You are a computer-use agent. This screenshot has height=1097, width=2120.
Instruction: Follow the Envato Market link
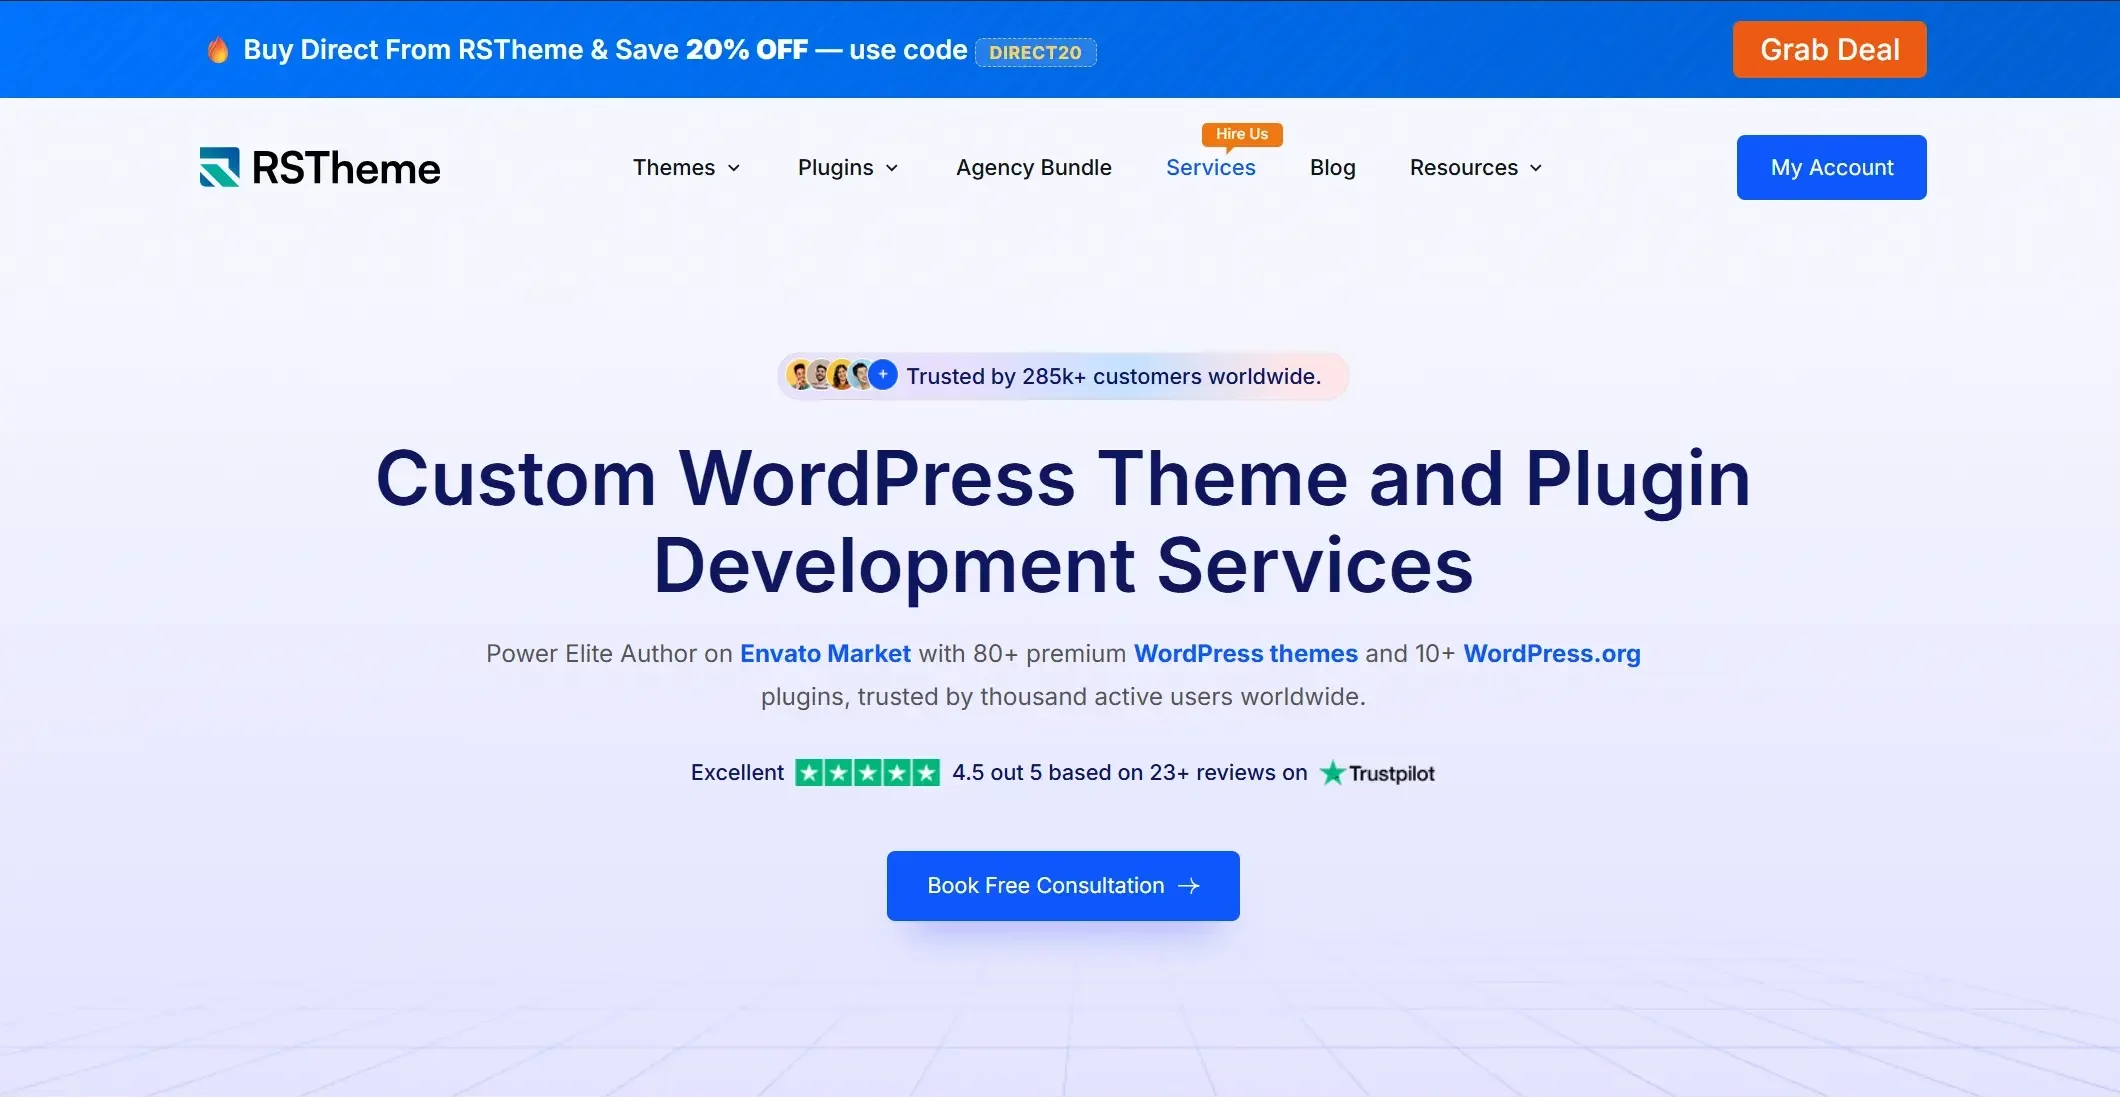coord(825,654)
